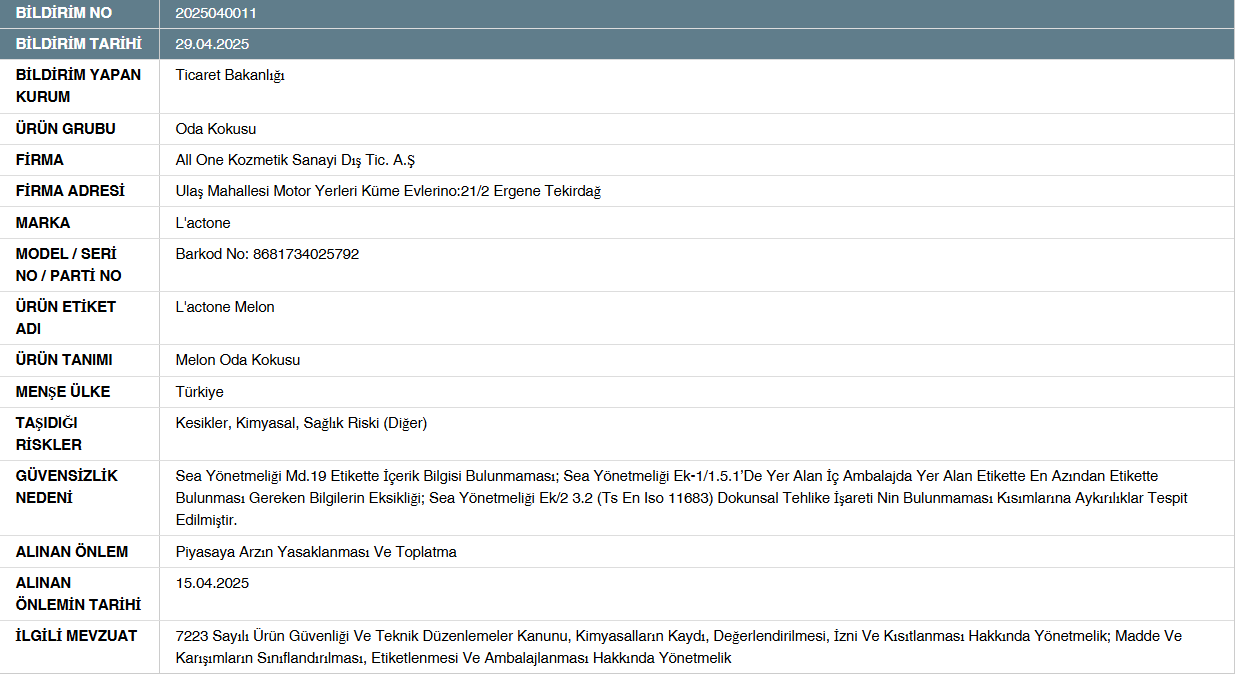Click the BİLDİRİM YAPAN KURUM label
The image size is (1238, 687).
[78, 86]
